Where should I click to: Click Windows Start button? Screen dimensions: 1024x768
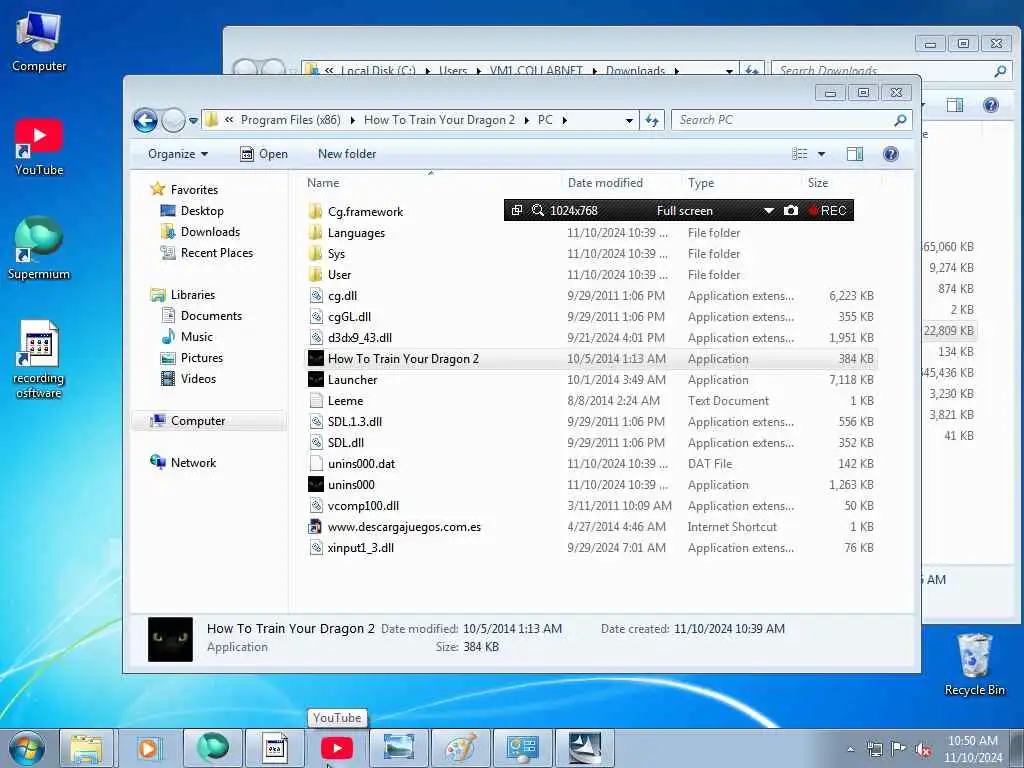(x=26, y=748)
